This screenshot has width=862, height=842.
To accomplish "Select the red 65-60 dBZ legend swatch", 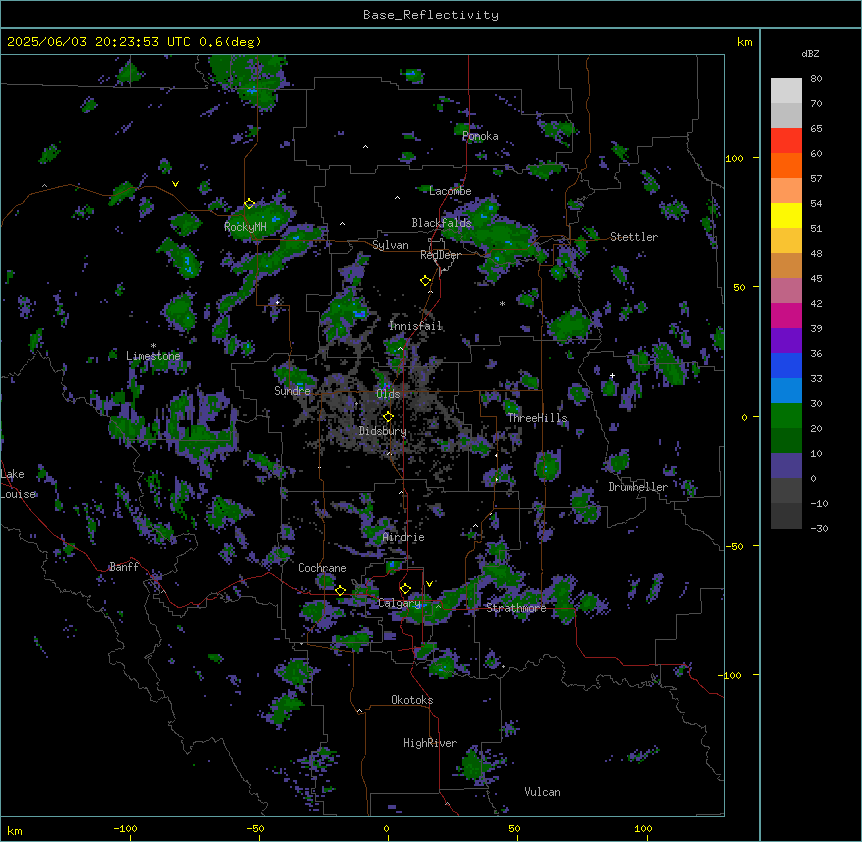I will [786, 141].
